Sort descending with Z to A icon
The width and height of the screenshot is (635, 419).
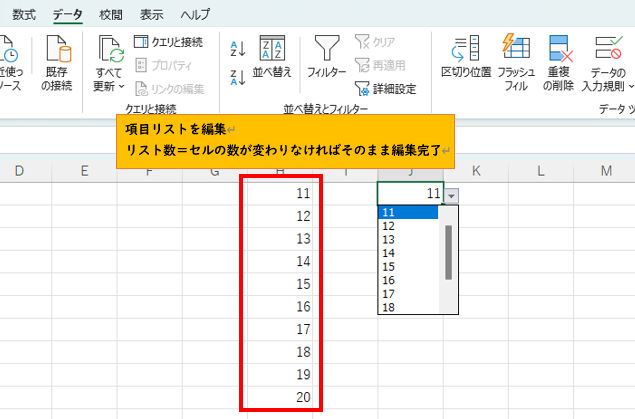coord(238,77)
